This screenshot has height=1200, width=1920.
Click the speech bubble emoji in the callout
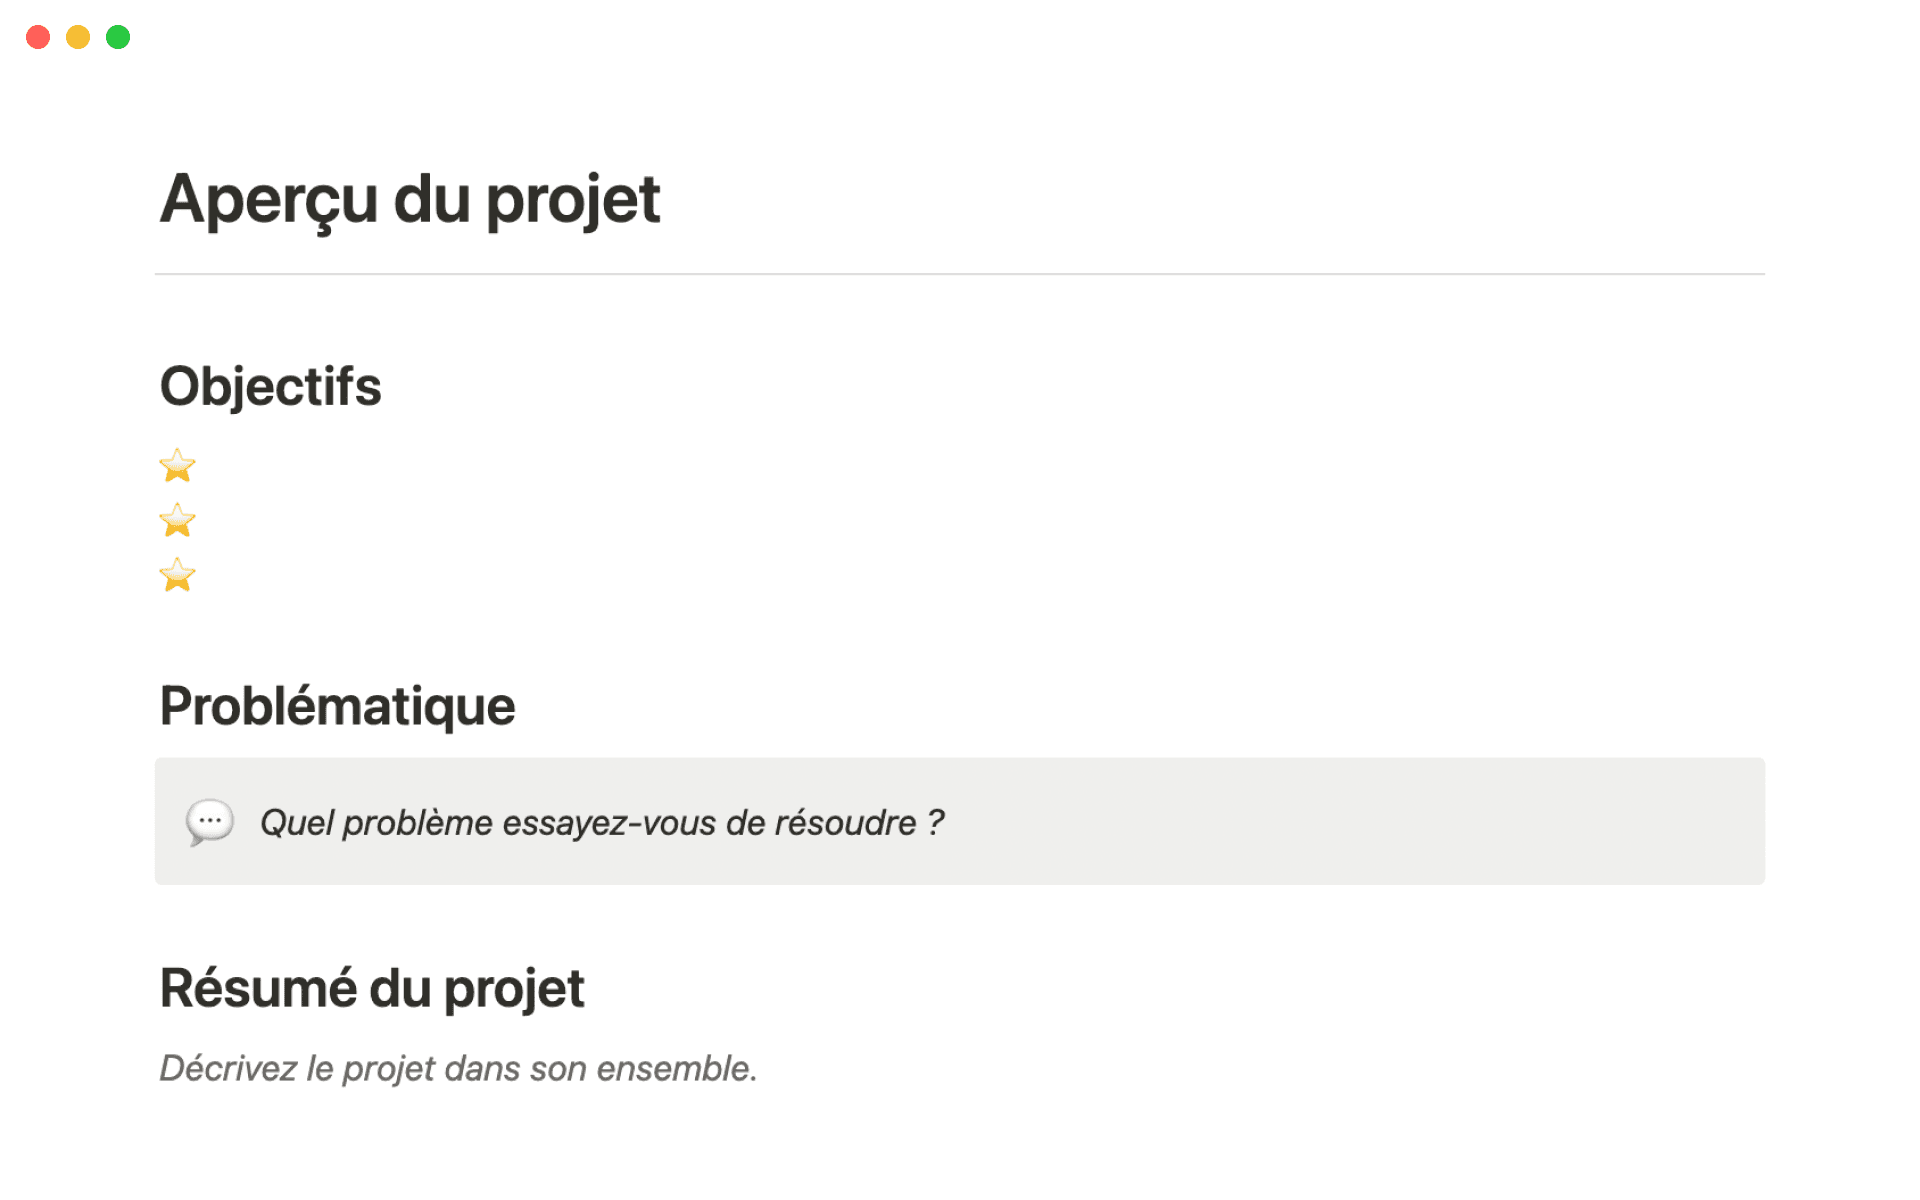207,821
